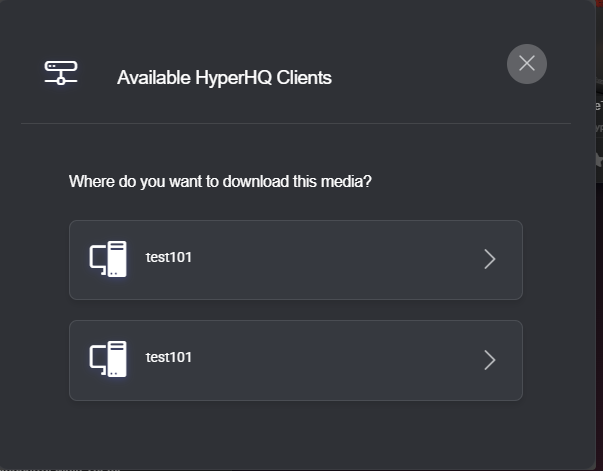Select the first test101 client name
This screenshot has width=603, height=471.
[x=169, y=257]
